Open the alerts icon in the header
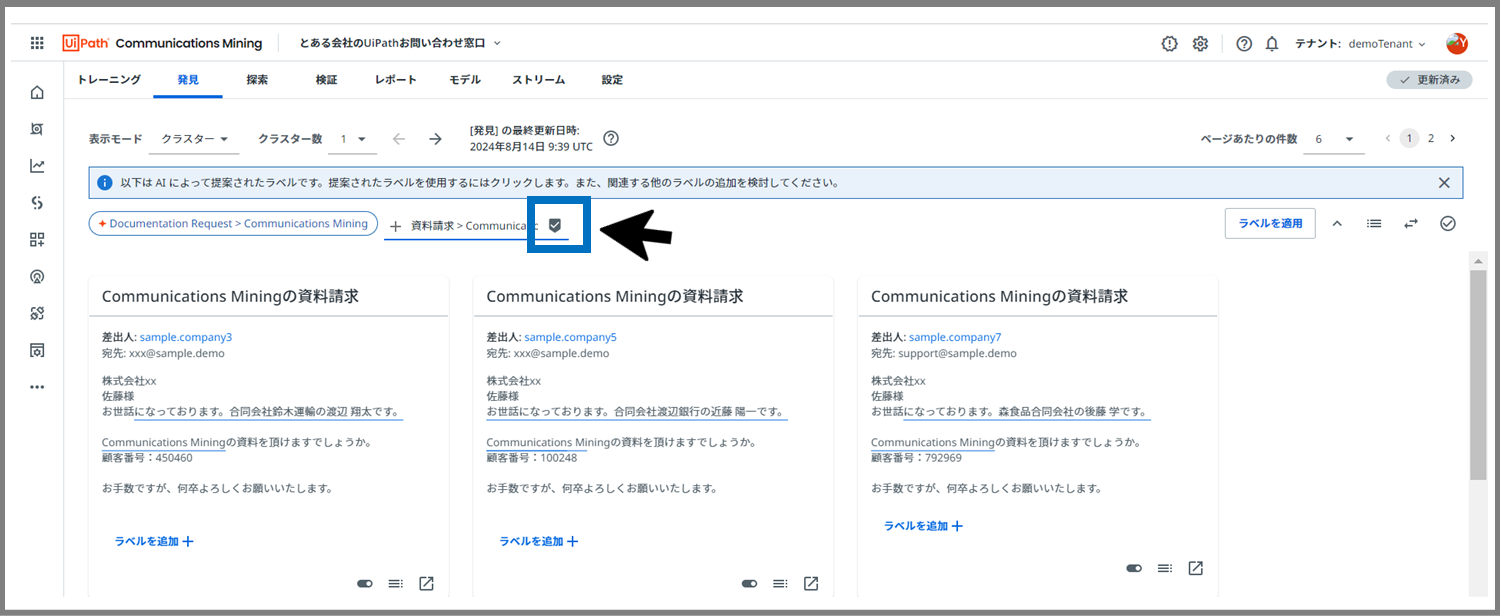 pyautogui.click(x=1170, y=44)
